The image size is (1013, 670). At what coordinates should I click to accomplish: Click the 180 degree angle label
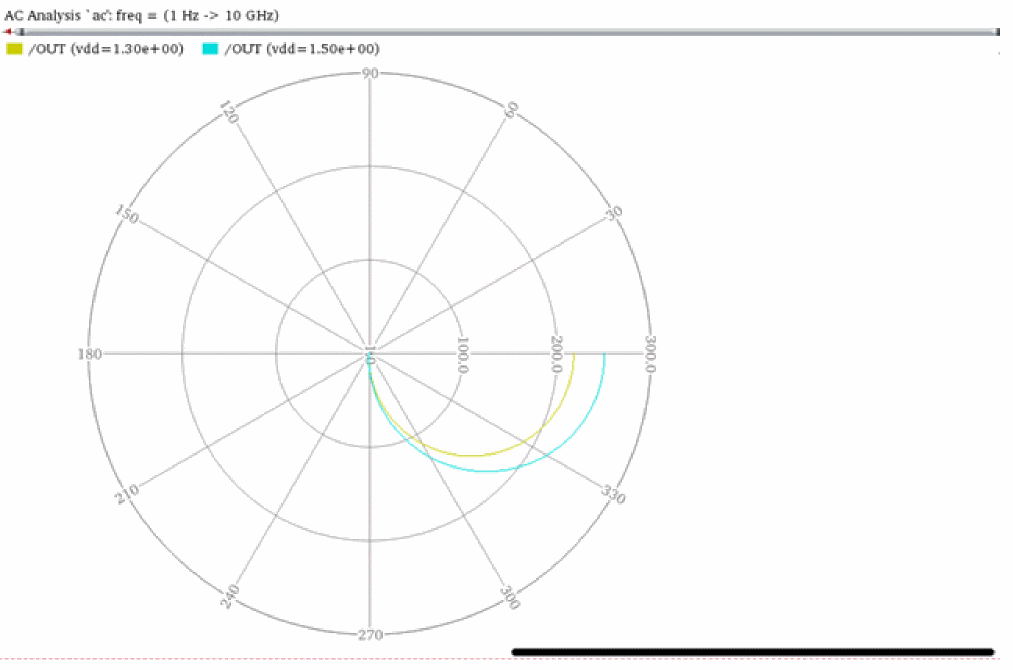(90, 353)
